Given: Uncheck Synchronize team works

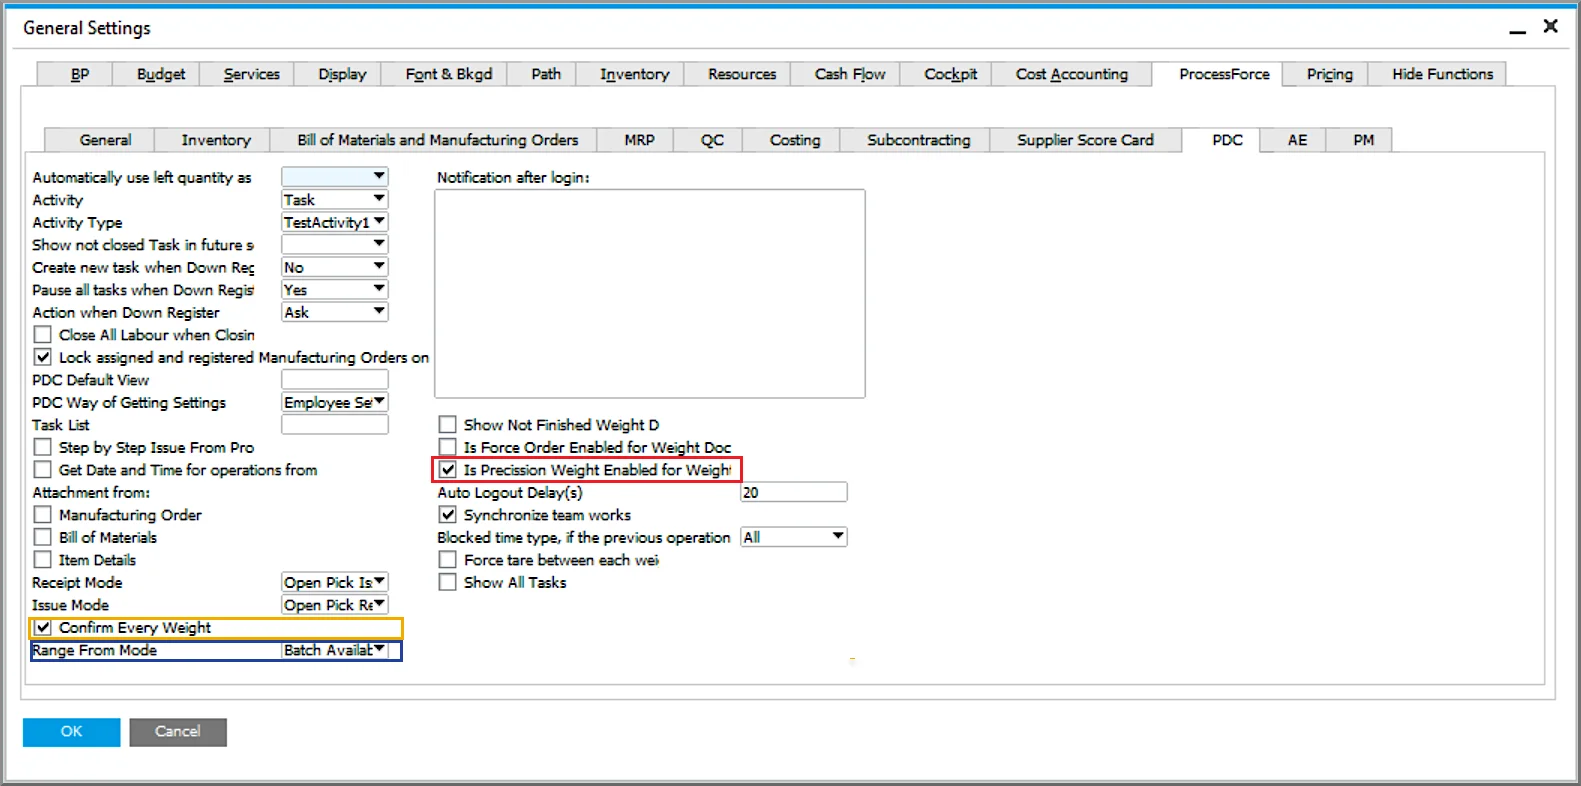Looking at the screenshot, I should coord(448,515).
